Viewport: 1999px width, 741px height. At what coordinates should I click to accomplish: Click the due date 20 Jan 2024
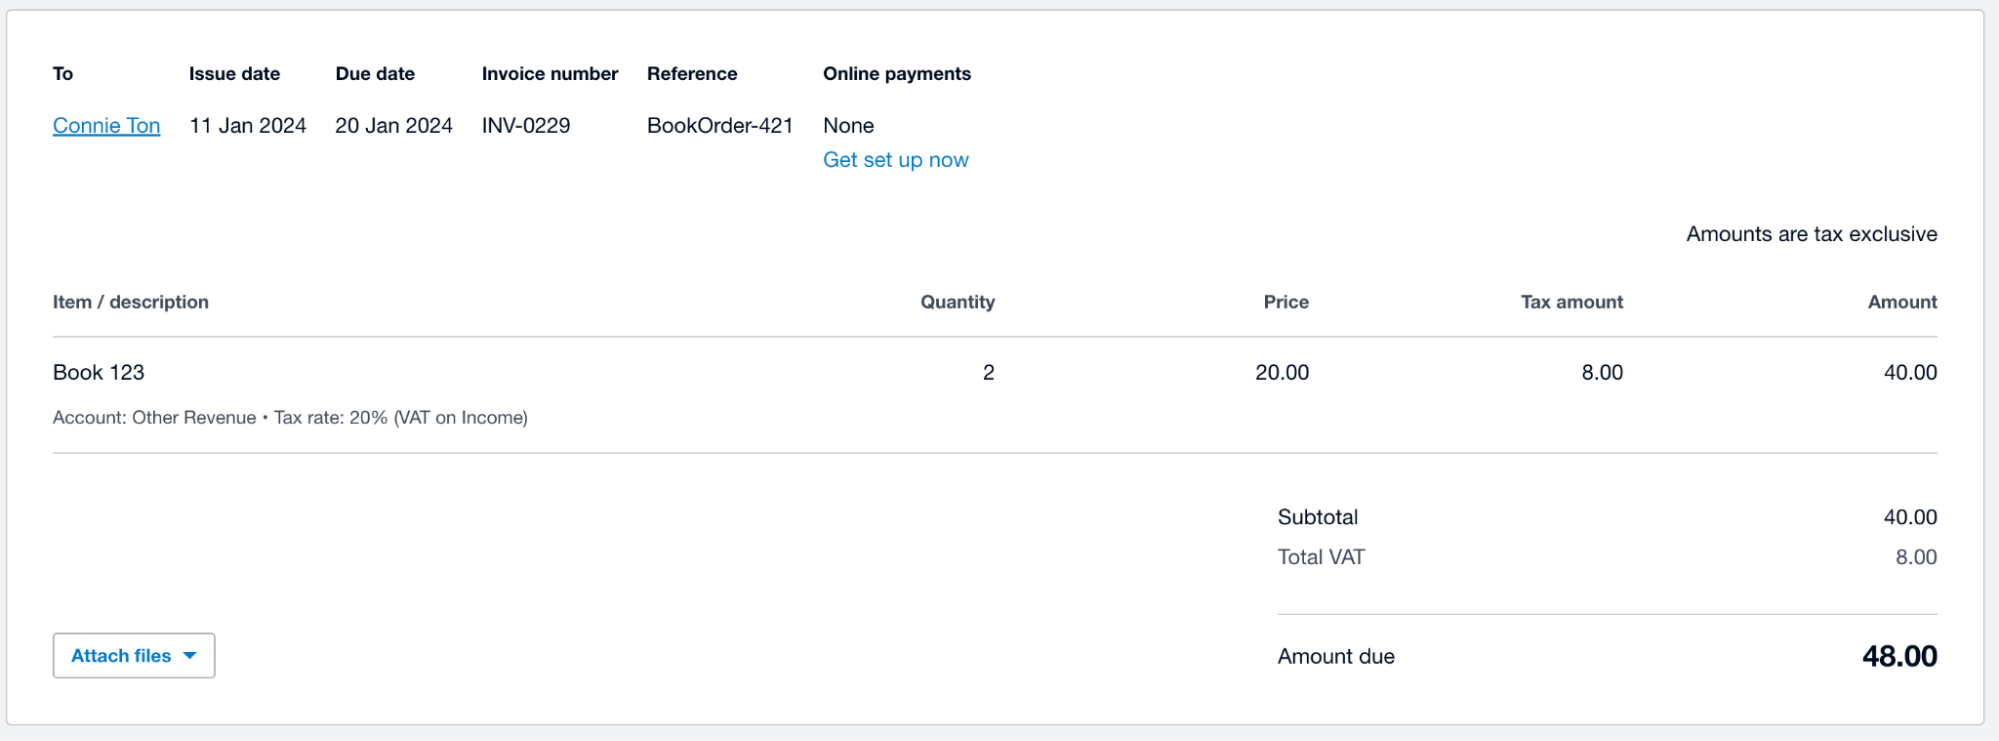pyautogui.click(x=393, y=126)
